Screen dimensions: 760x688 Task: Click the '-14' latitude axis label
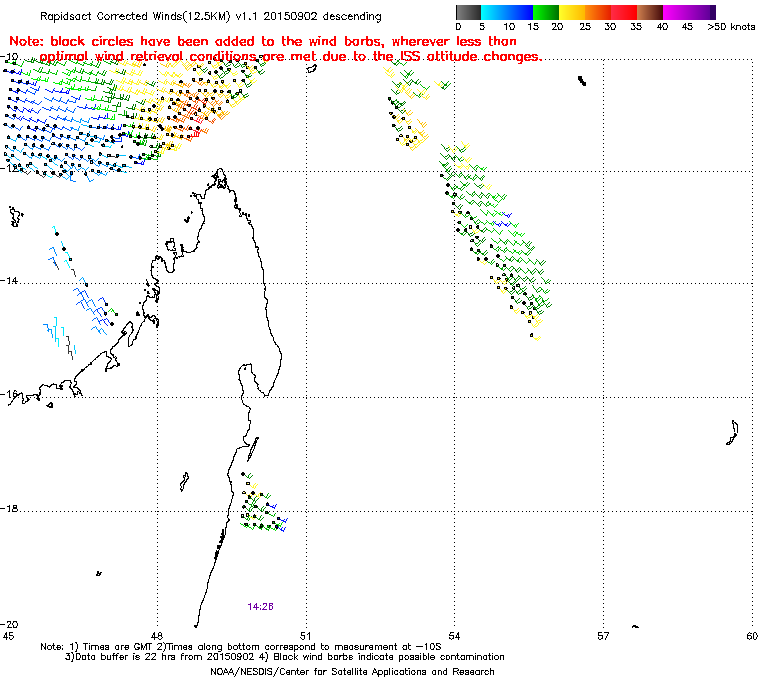[10, 281]
